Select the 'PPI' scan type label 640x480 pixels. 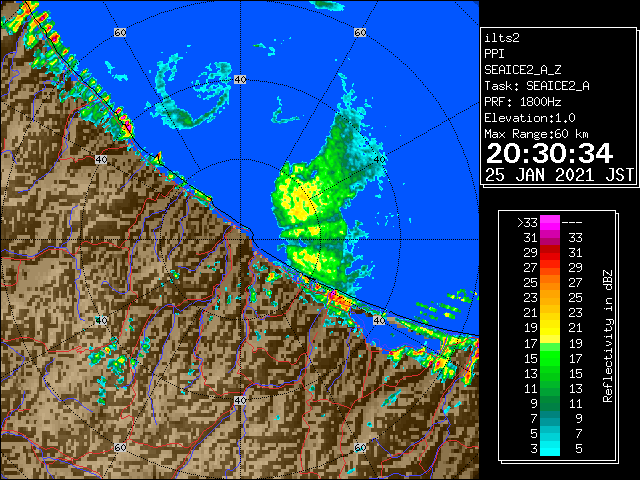pos(494,54)
